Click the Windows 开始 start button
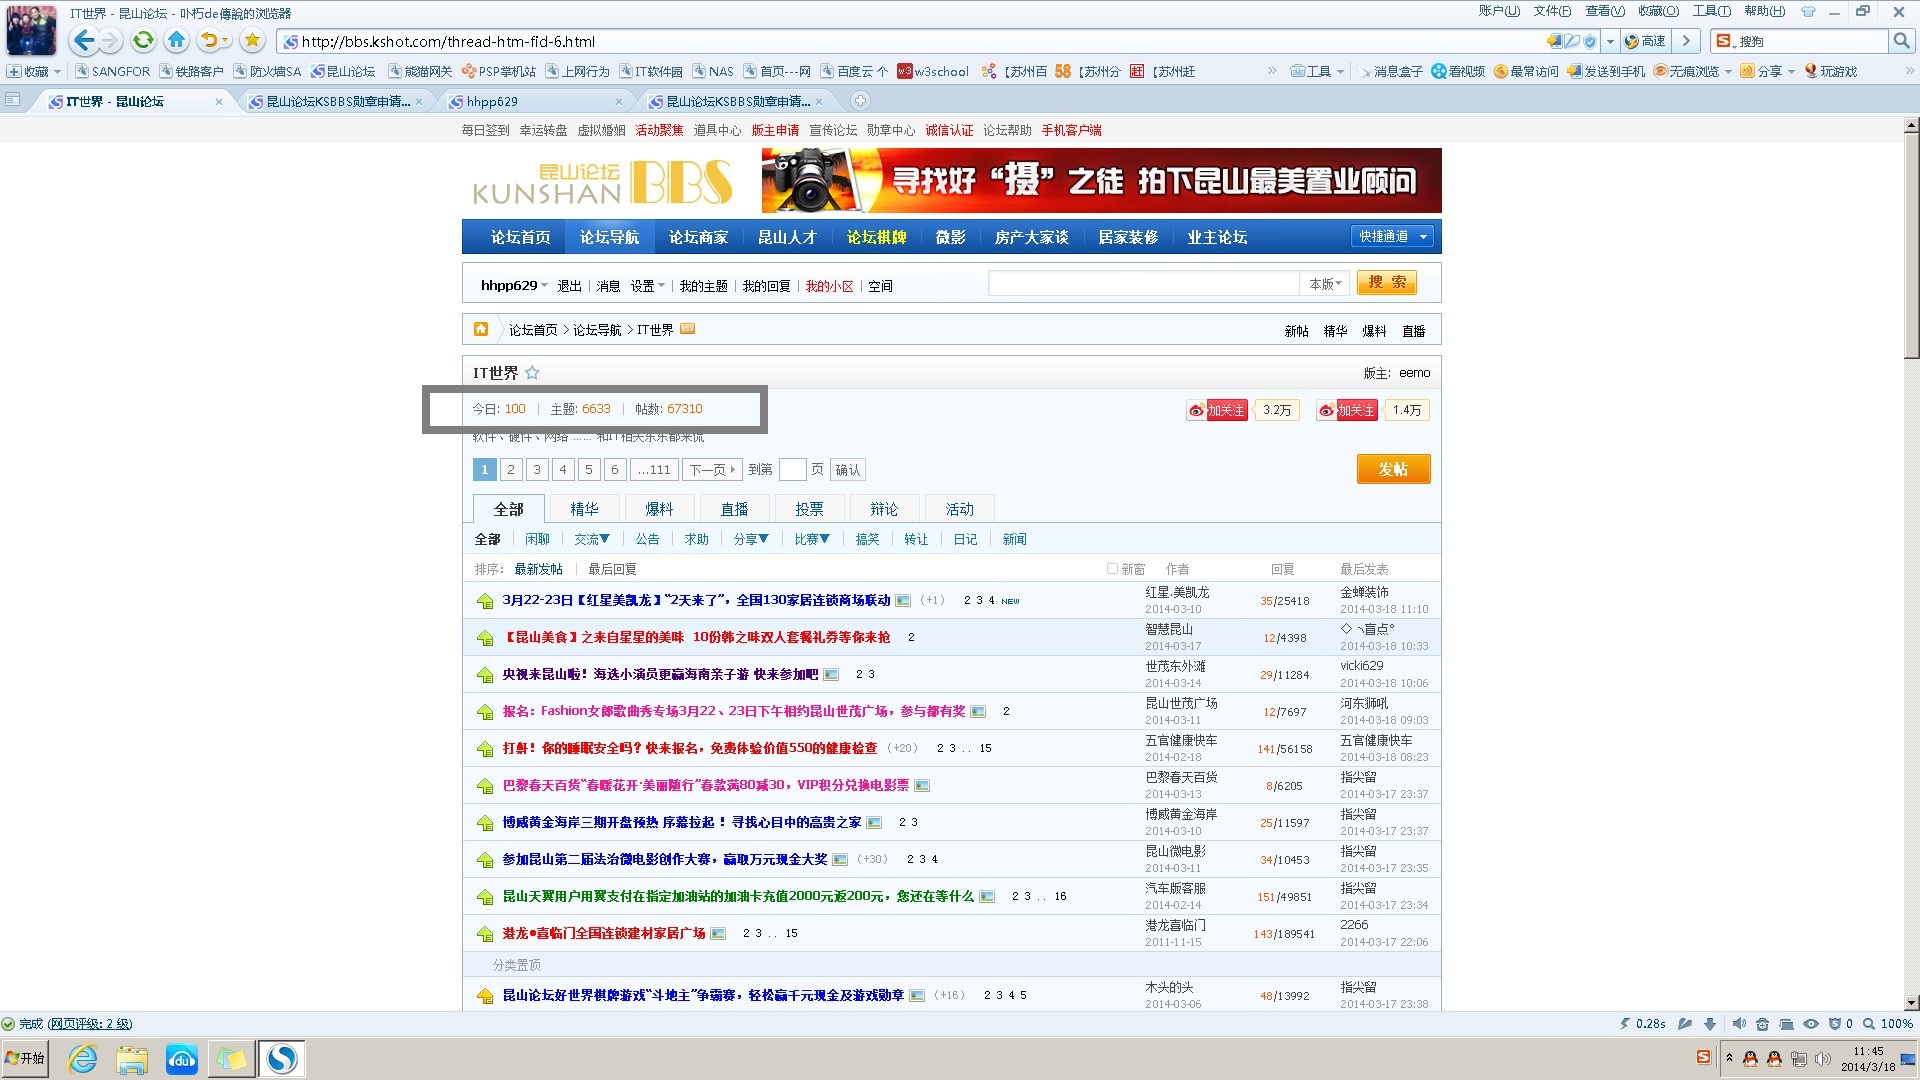 click(25, 1058)
